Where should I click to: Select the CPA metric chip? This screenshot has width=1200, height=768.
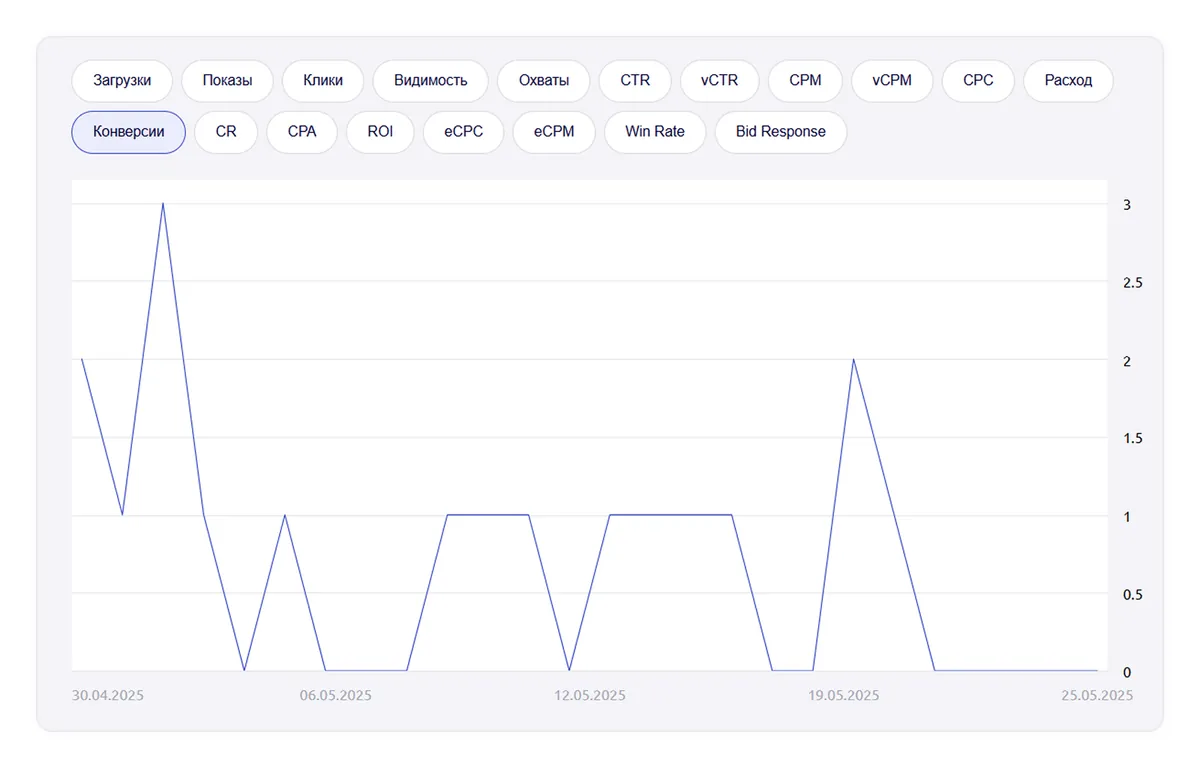pyautogui.click(x=302, y=132)
